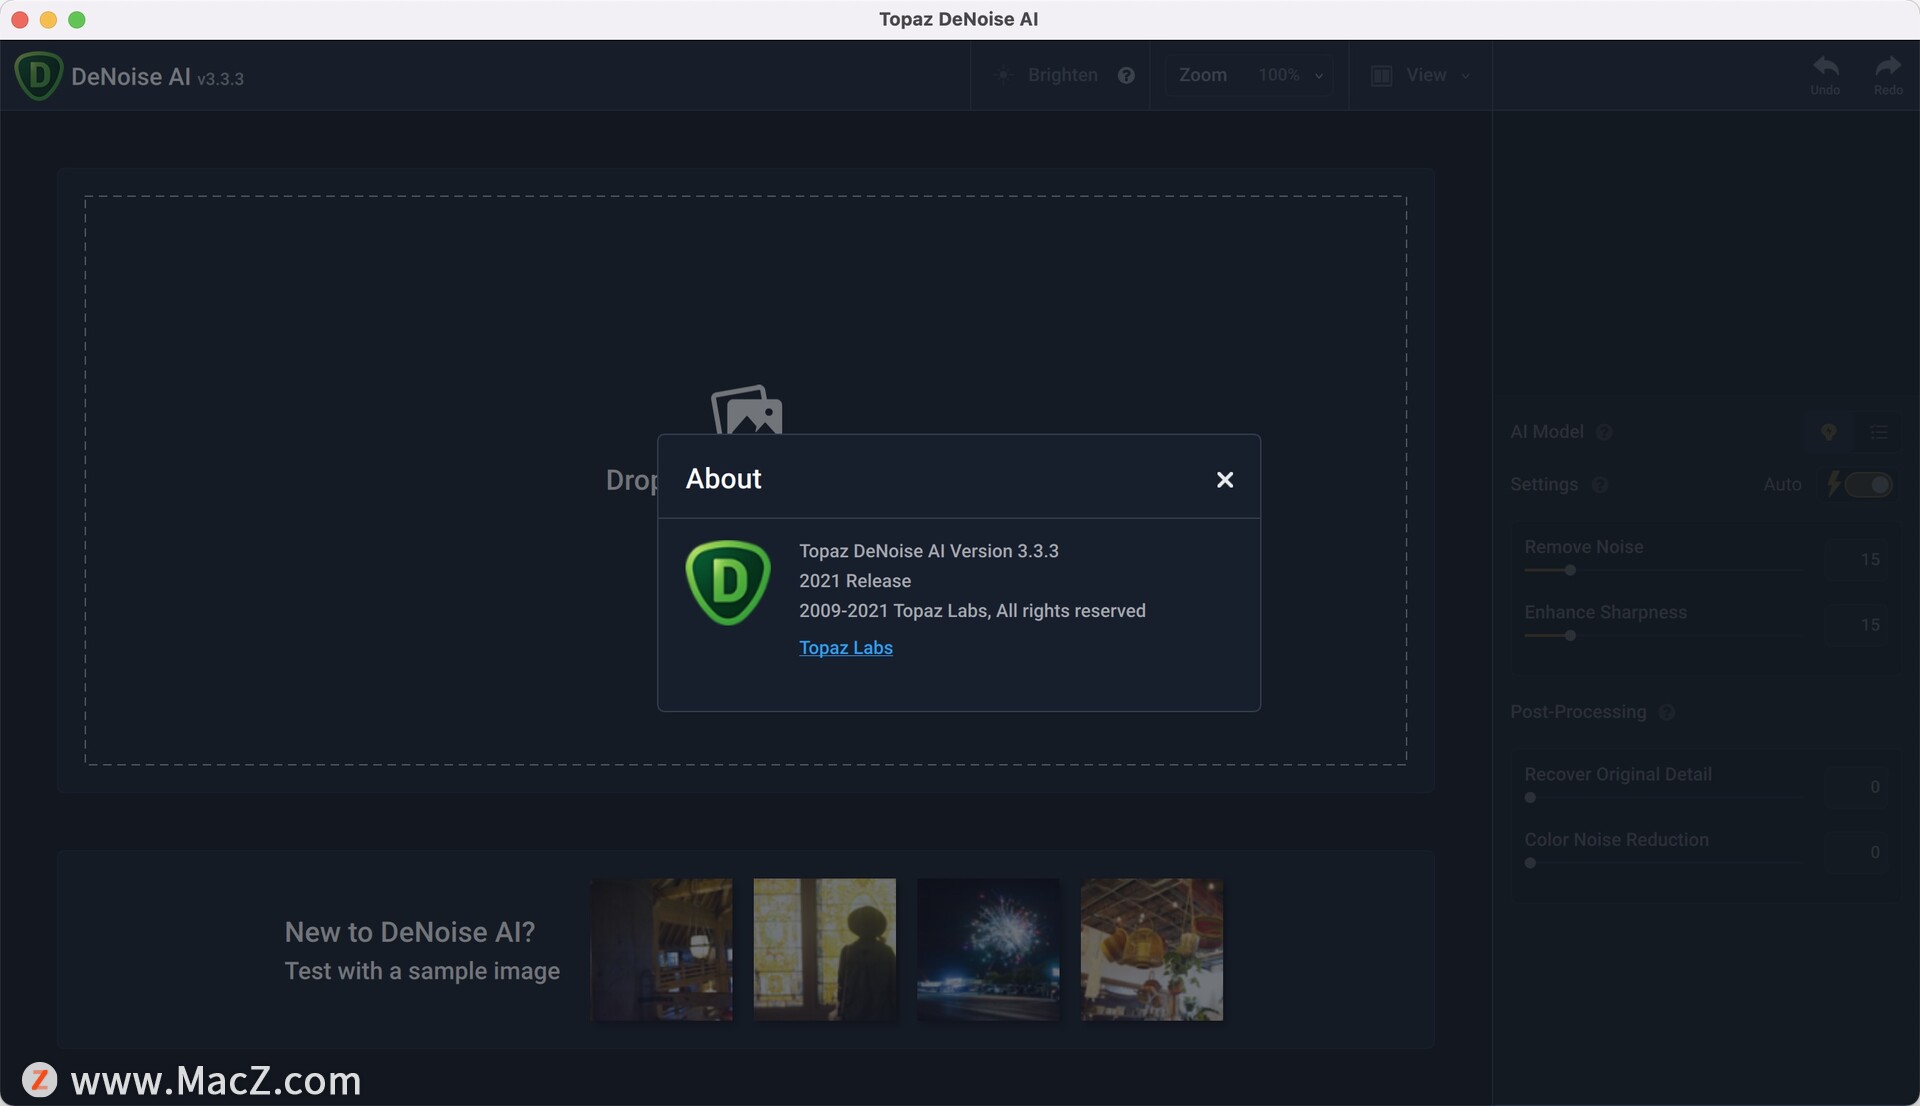Click the Brighten sun icon

[1003, 75]
